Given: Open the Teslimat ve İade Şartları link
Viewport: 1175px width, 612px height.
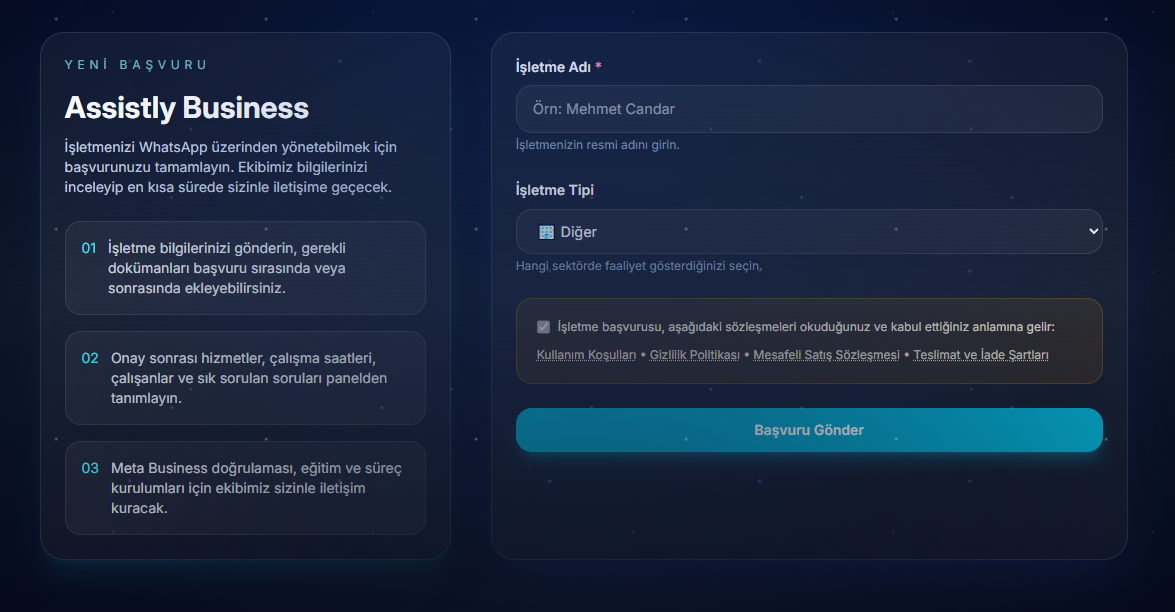Looking at the screenshot, I should click(x=980, y=355).
